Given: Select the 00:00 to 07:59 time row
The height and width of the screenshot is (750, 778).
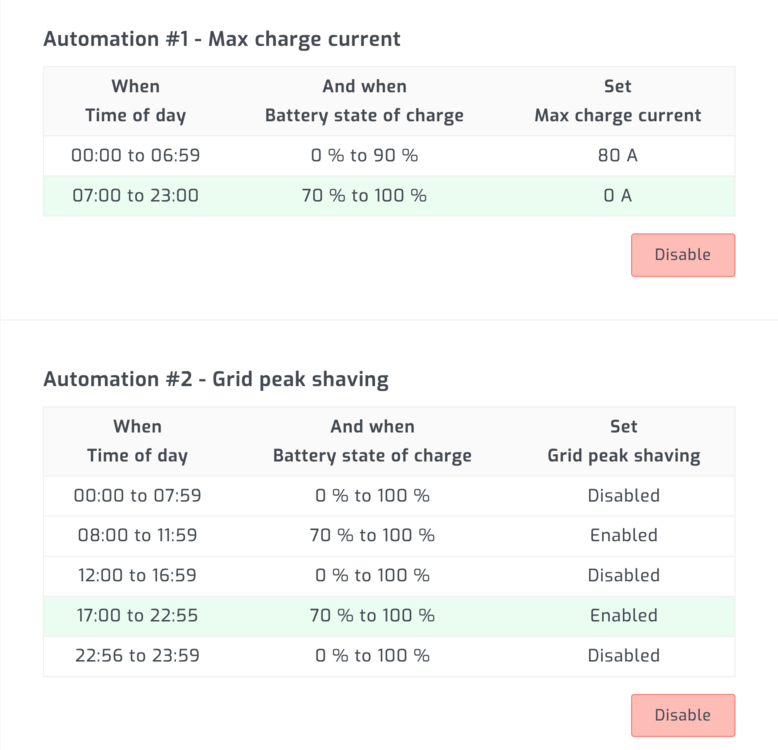Looking at the screenshot, I should [x=137, y=495].
